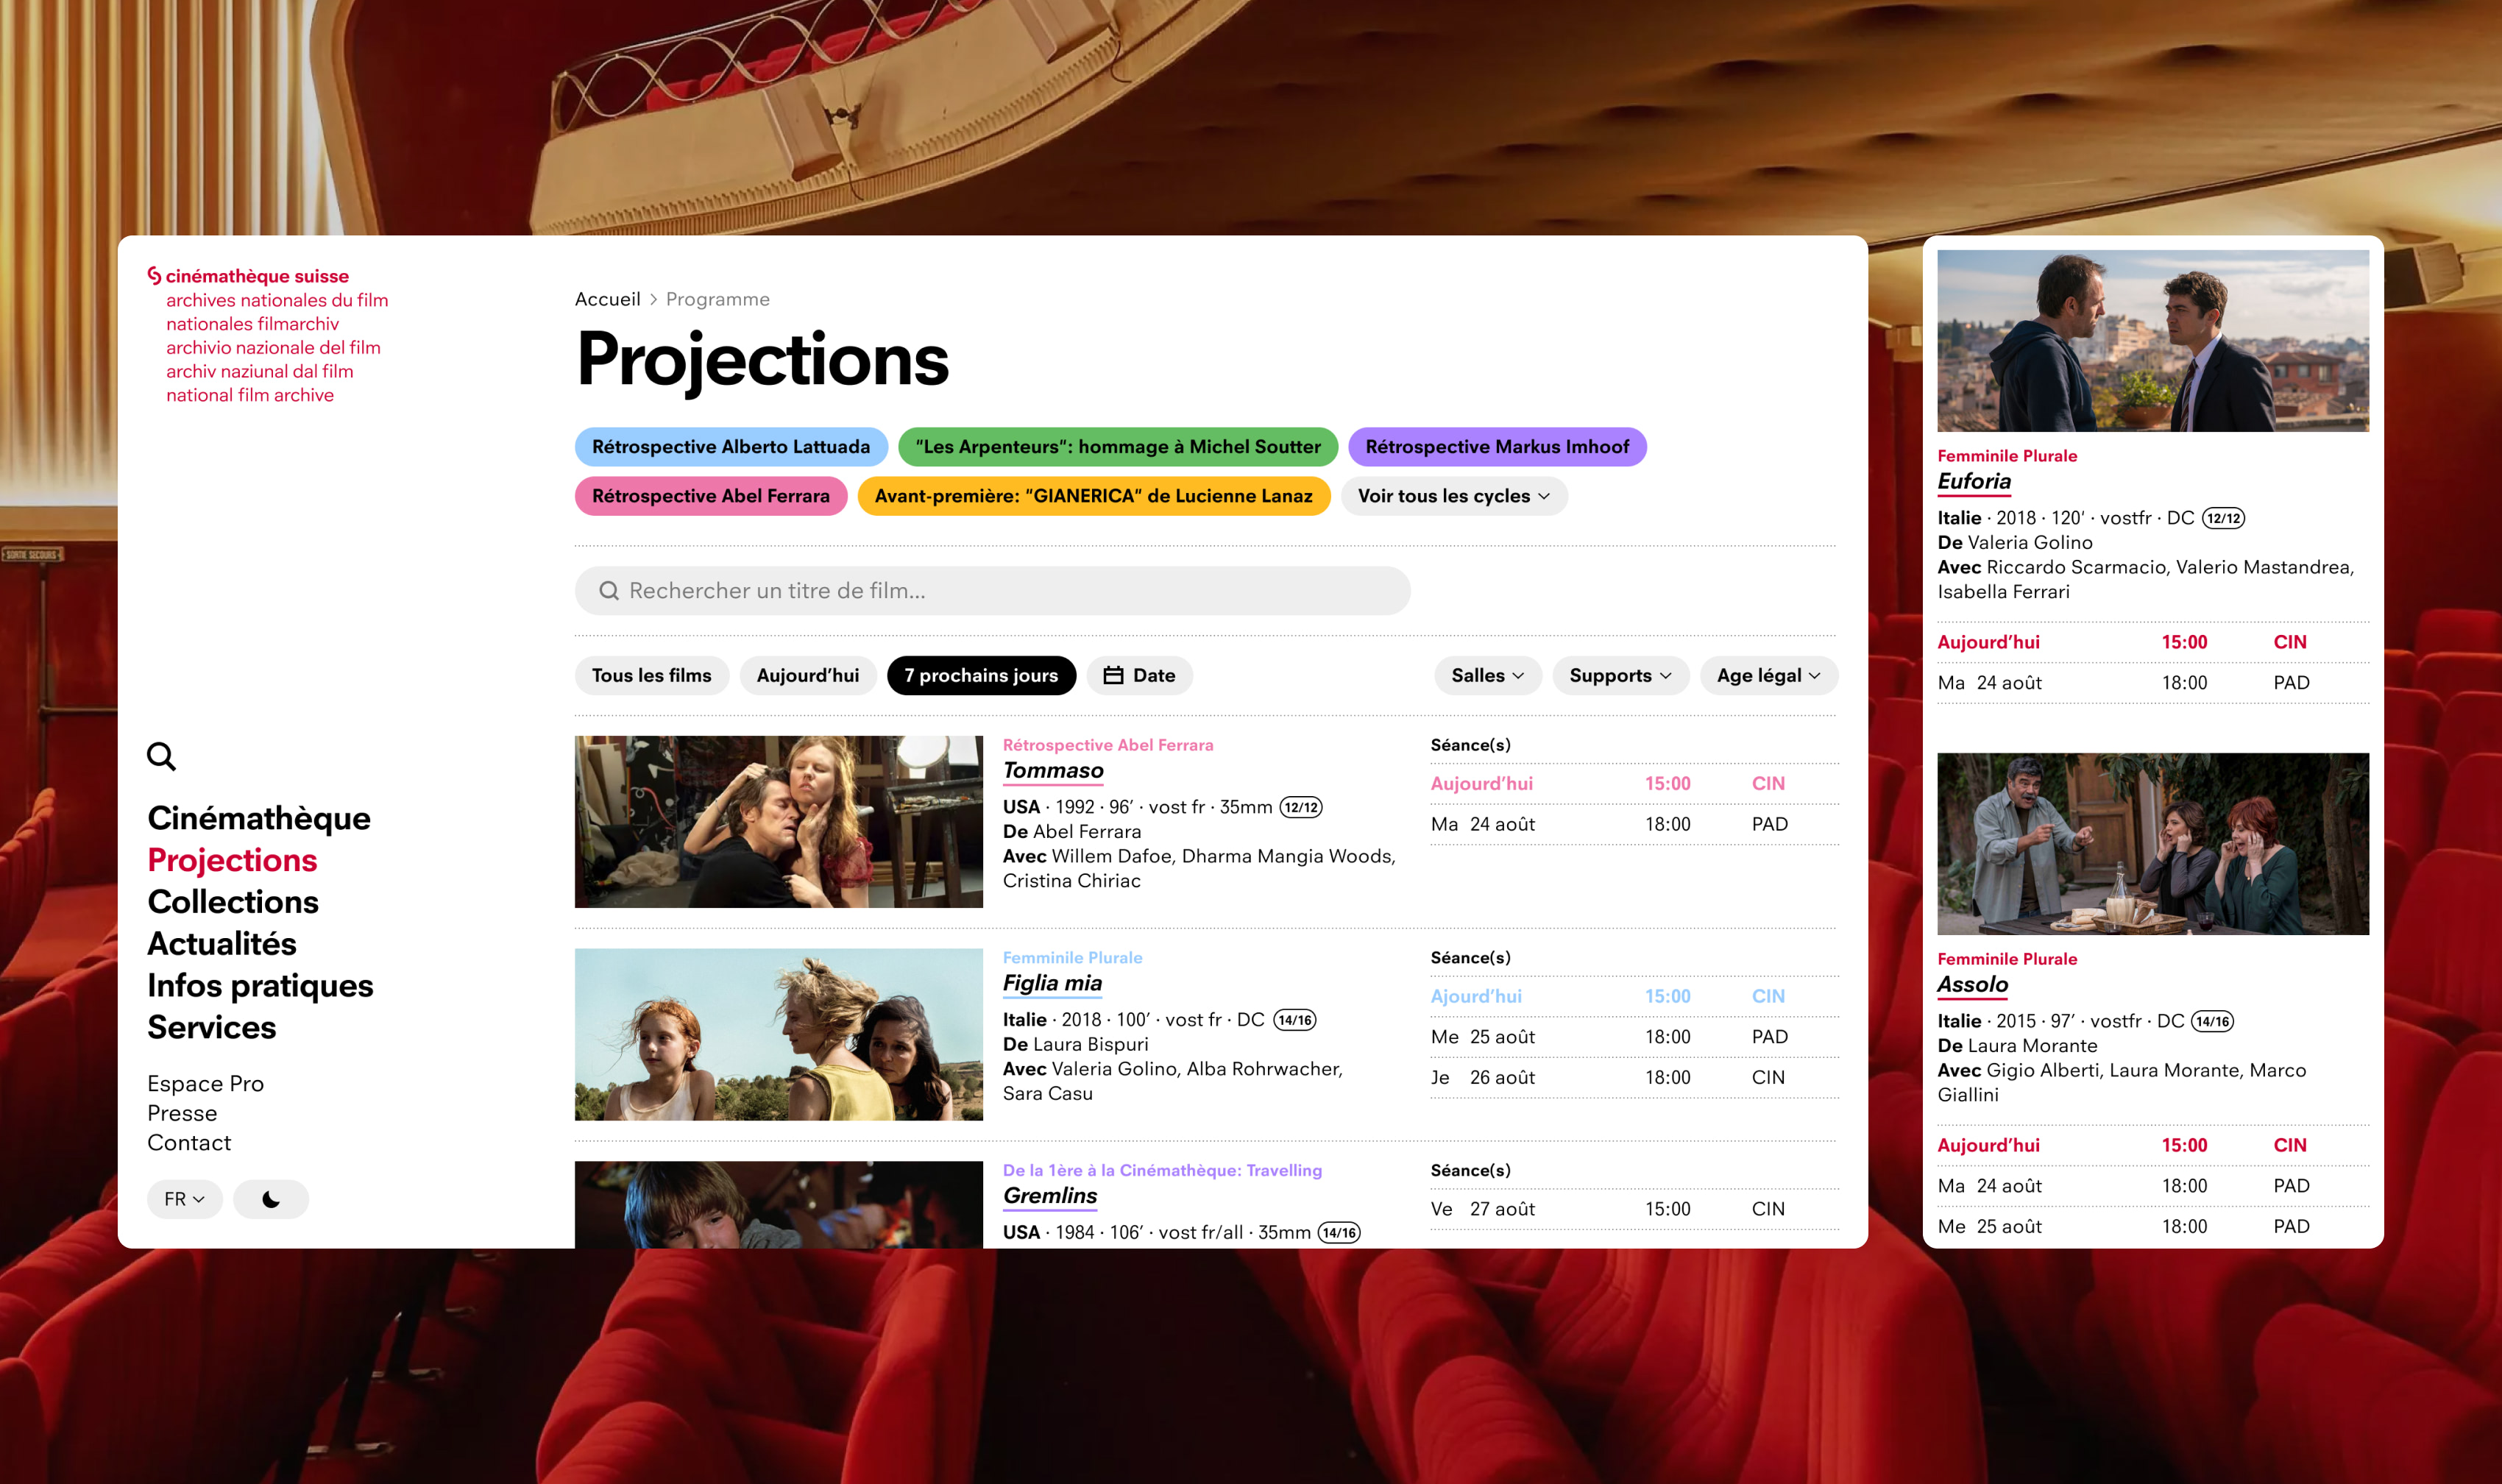The width and height of the screenshot is (2502, 1484).
Task: Expand the Supports dropdown
Action: (x=1620, y=676)
